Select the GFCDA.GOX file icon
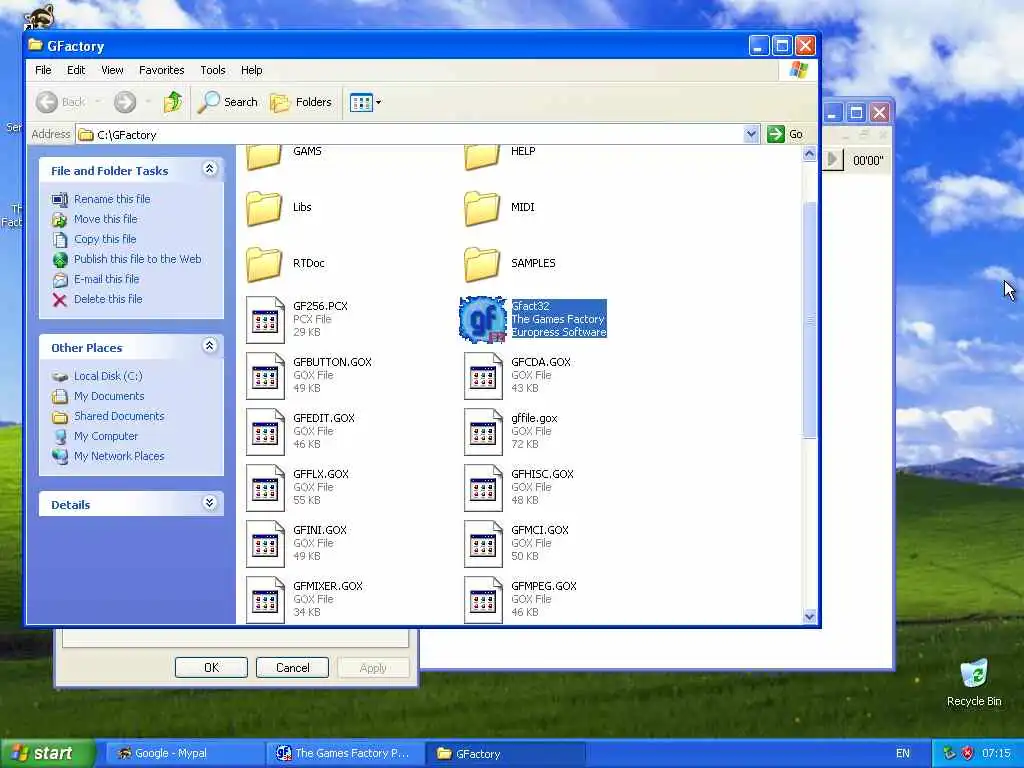Screen dimensions: 1024x768 [483, 376]
